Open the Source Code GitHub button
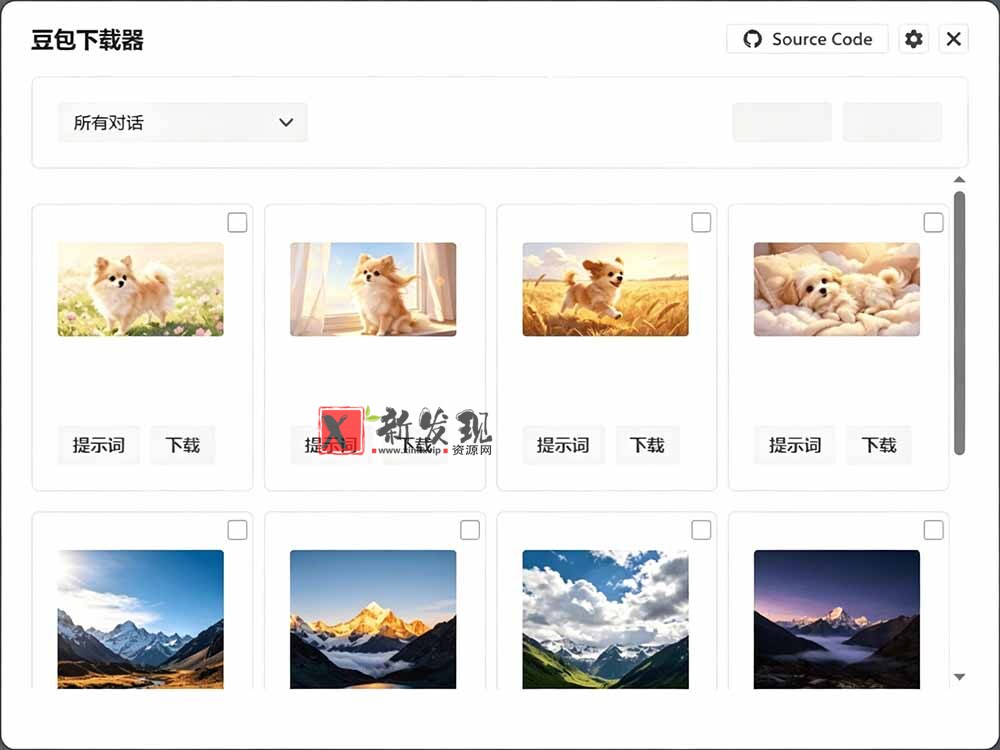The height and width of the screenshot is (750, 1000). pyautogui.click(x=807, y=39)
